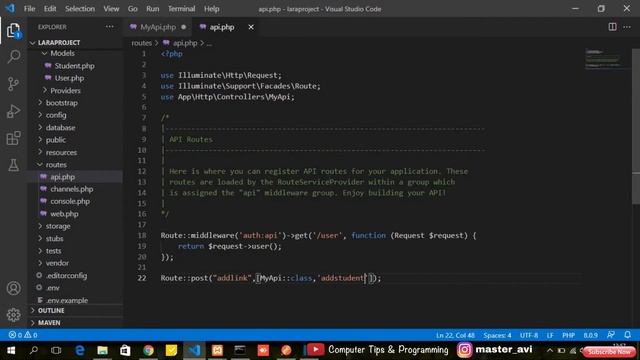Click LF end-of-line selector
Image resolution: width=640 pixels, height=360 pixels.
coord(550,335)
